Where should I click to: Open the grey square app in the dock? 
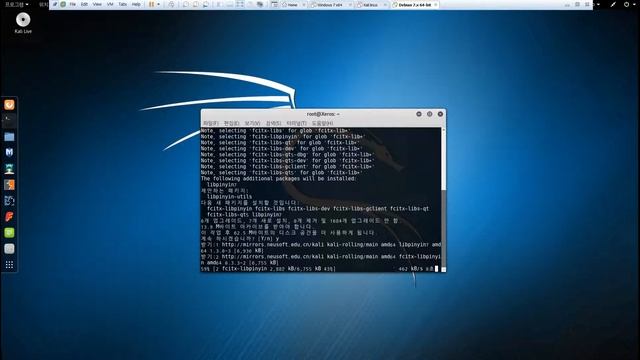tap(9, 249)
